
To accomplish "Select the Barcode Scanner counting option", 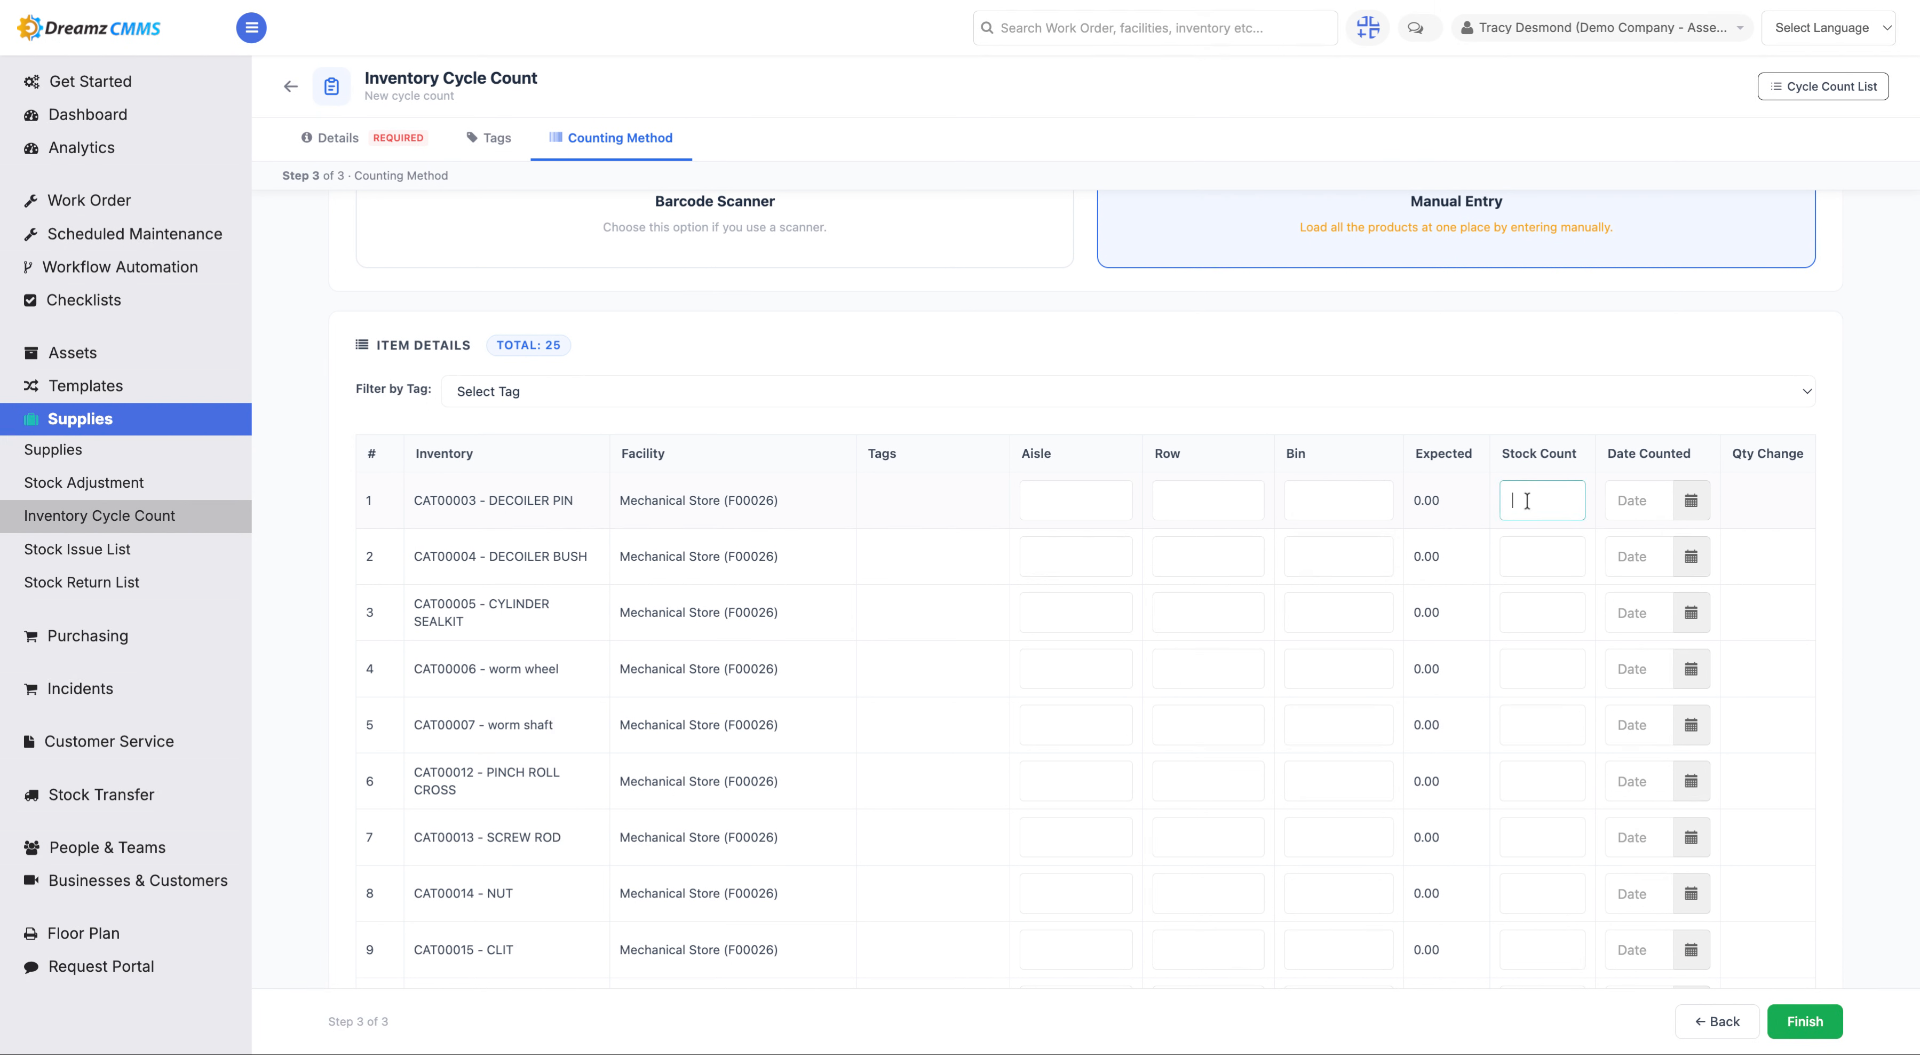I will point(714,228).
